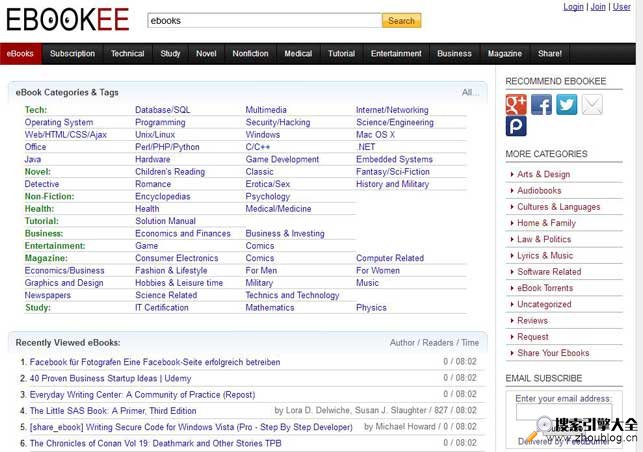Image resolution: width=643 pixels, height=452 pixels.
Task: Open the Subscription tab
Action: tap(72, 53)
